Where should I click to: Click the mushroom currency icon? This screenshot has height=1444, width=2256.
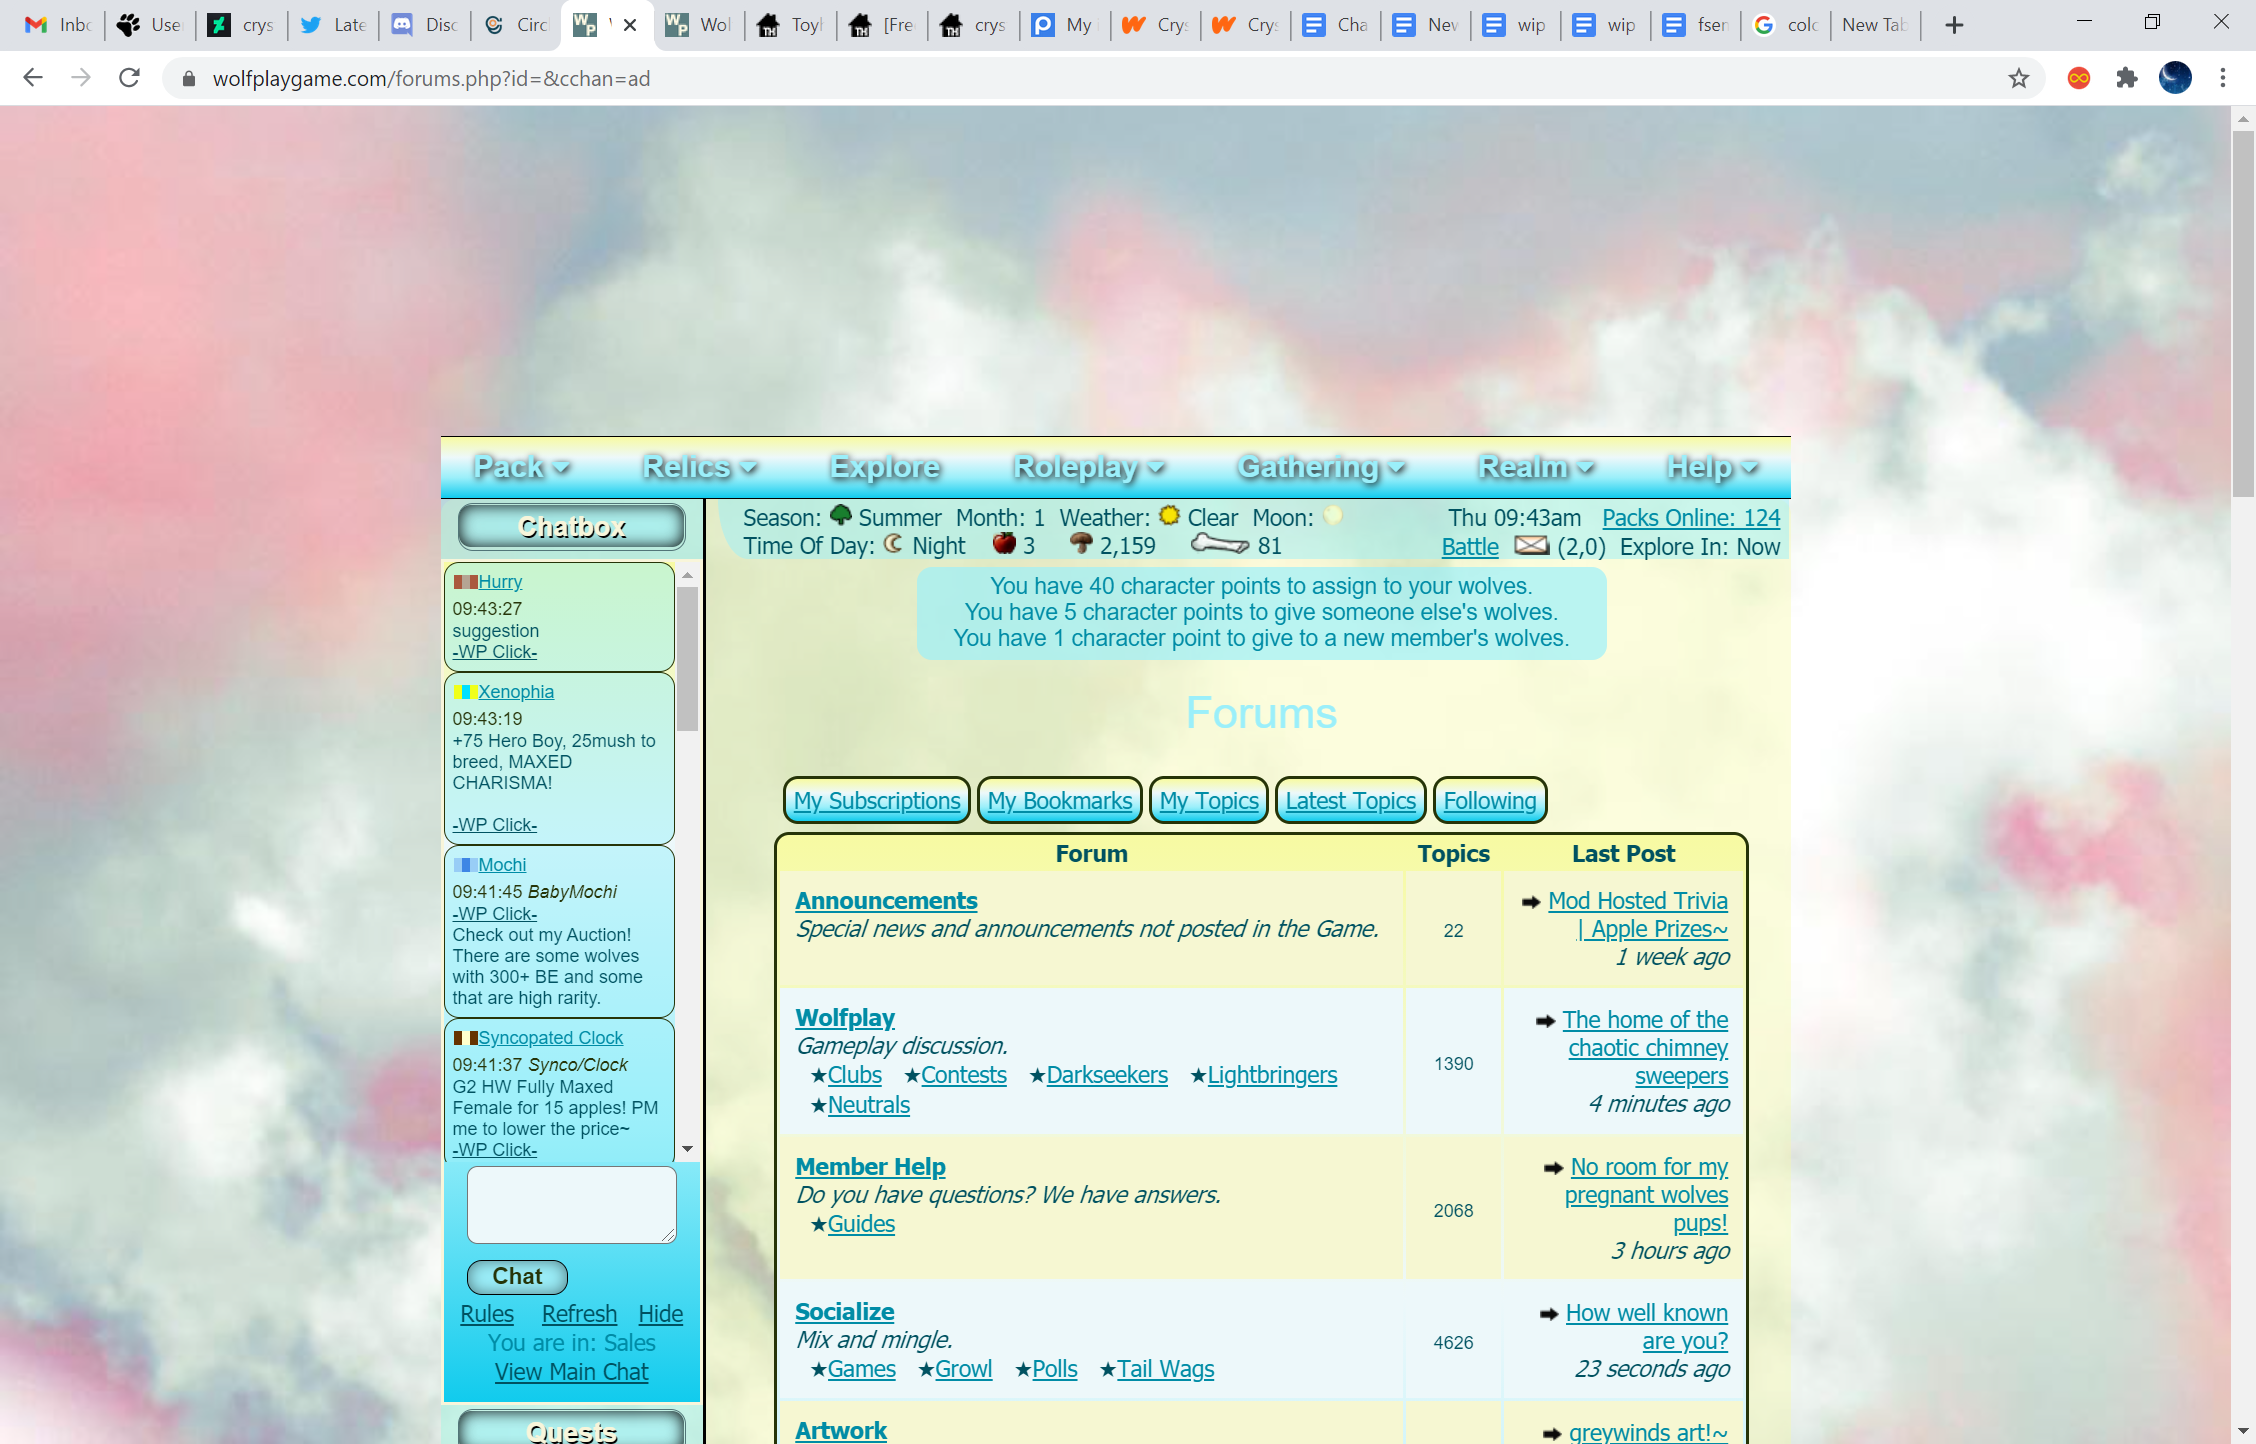click(x=1082, y=545)
